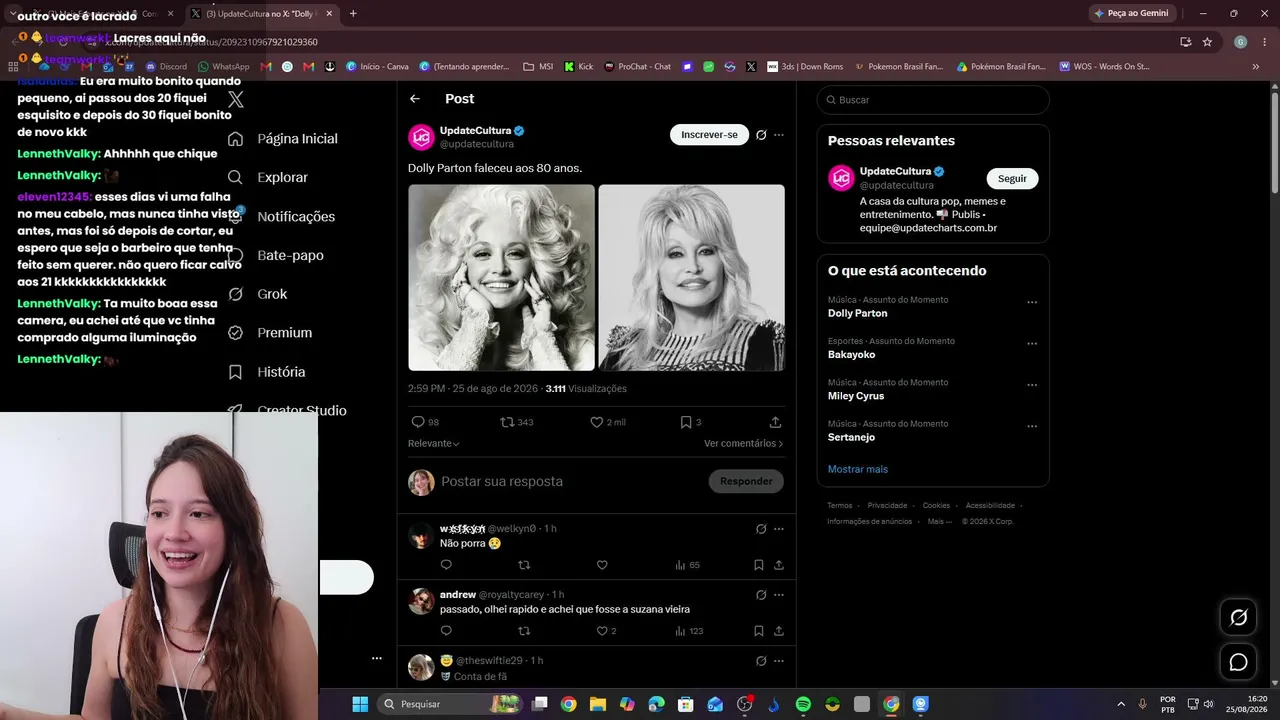This screenshot has height=720, width=1280.
Task: Go to Página Inicial
Action: click(x=283, y=139)
